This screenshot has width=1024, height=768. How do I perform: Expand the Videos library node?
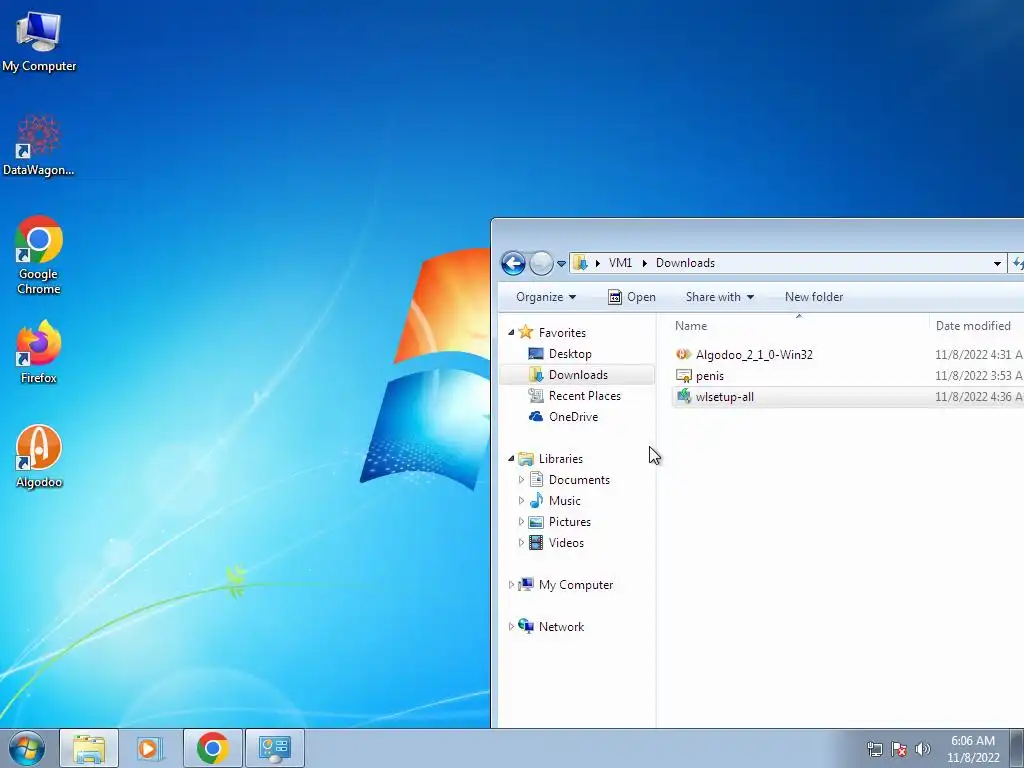[520, 543]
